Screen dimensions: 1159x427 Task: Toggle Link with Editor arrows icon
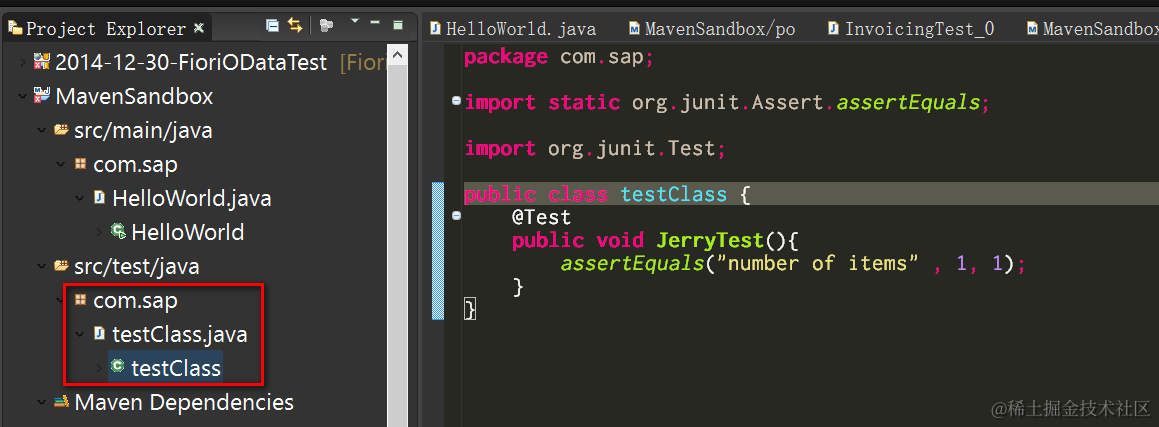point(295,26)
